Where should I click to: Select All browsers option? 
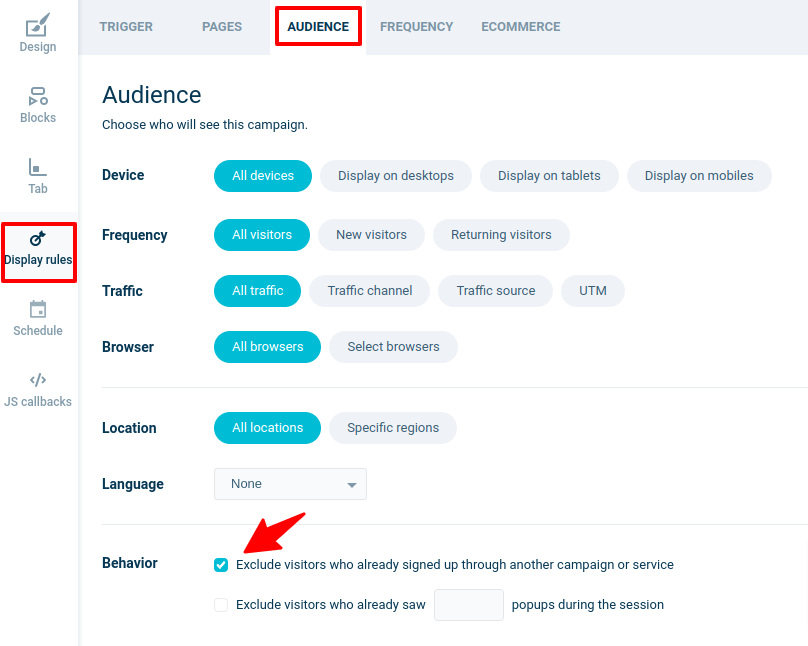(x=267, y=347)
